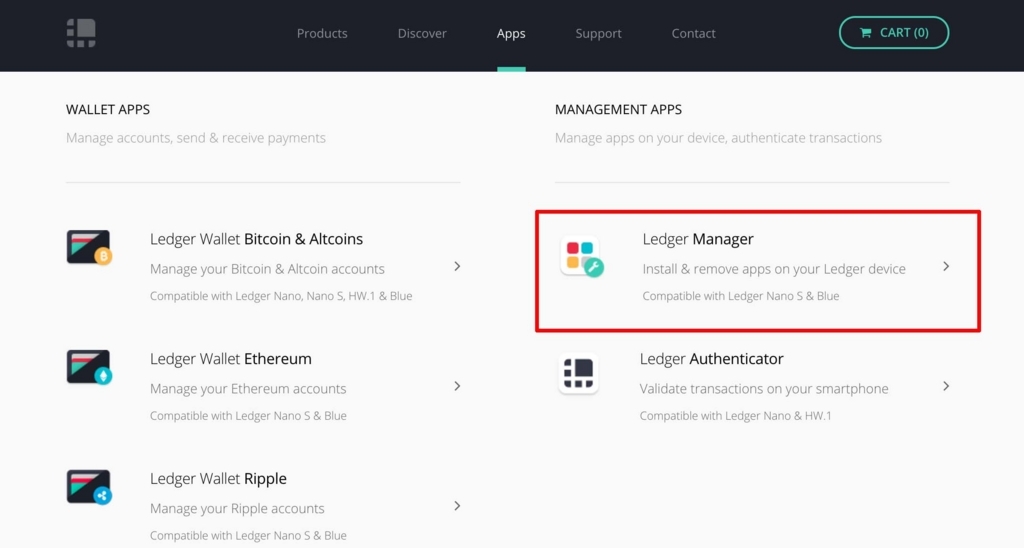Click 'Manage accounts, send & receive payments' subtitle
This screenshot has height=548, width=1024.
coord(196,138)
